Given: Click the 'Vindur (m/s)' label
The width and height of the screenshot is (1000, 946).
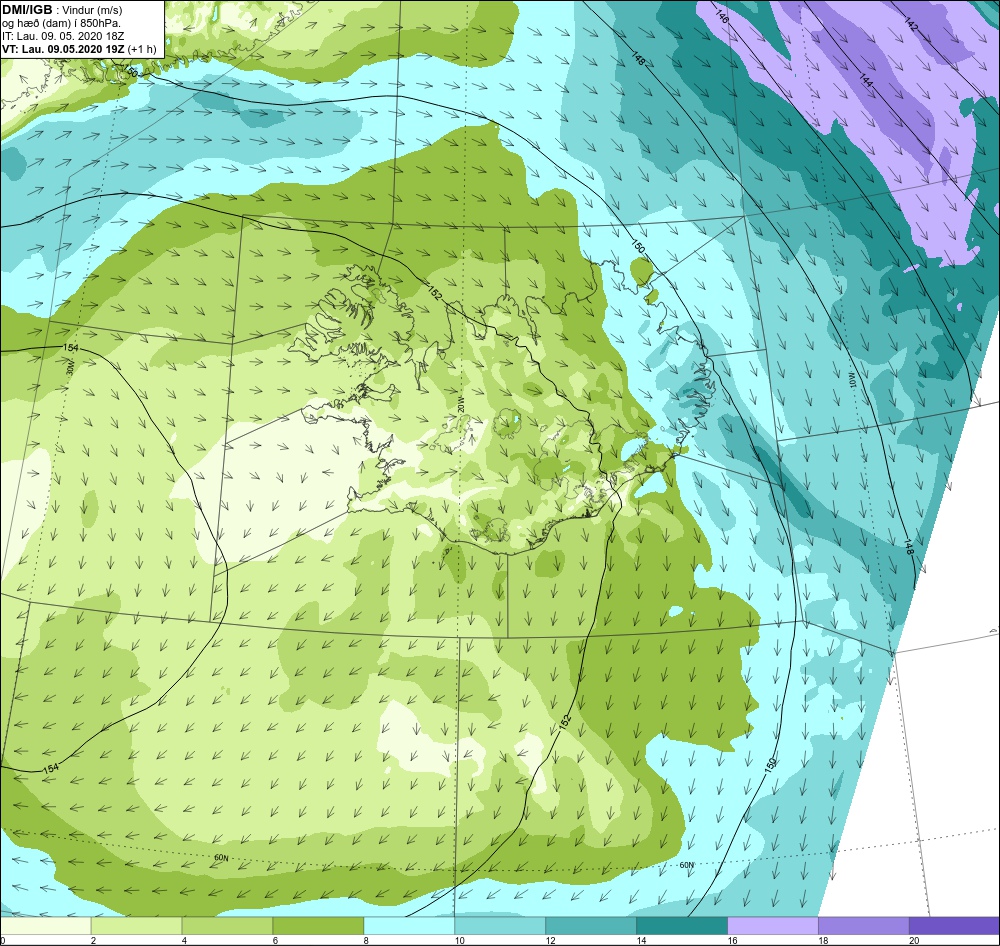Looking at the screenshot, I should [x=94, y=10].
